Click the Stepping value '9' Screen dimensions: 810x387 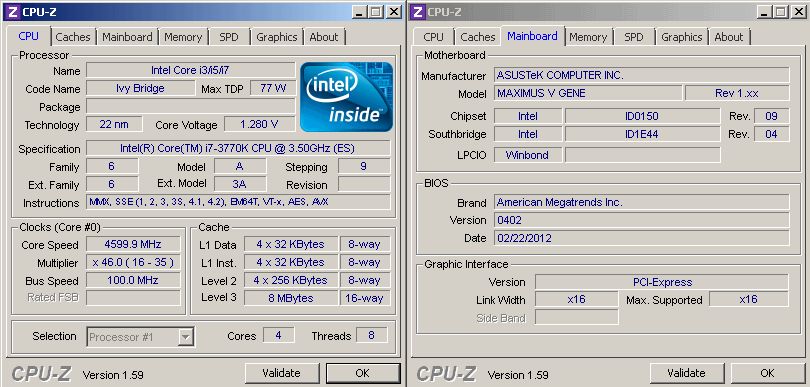(364, 166)
